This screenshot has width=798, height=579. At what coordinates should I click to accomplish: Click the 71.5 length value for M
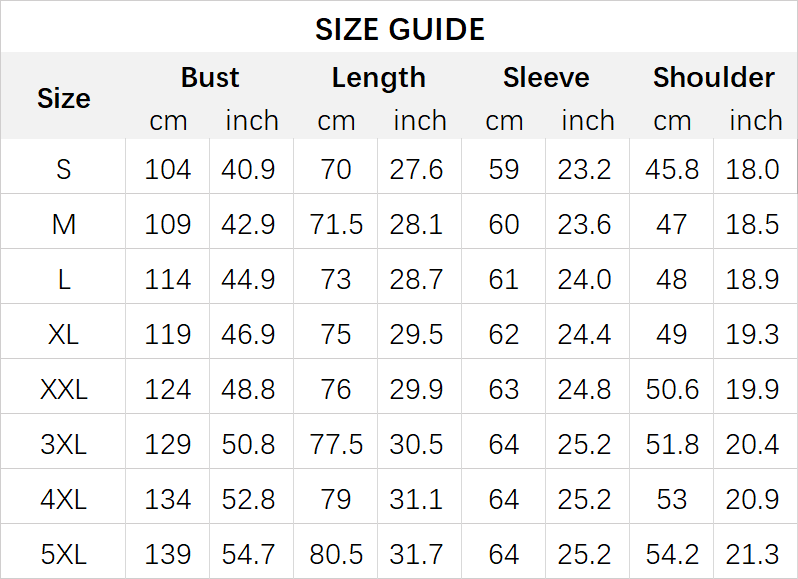click(x=336, y=224)
